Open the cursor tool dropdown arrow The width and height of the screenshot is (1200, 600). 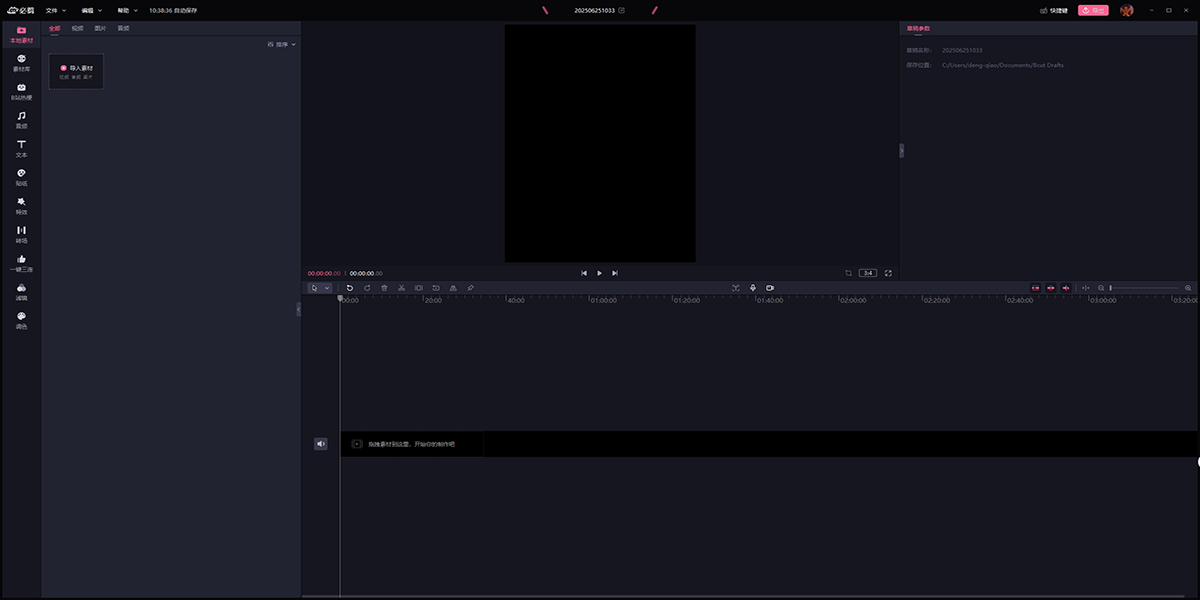click(x=327, y=288)
